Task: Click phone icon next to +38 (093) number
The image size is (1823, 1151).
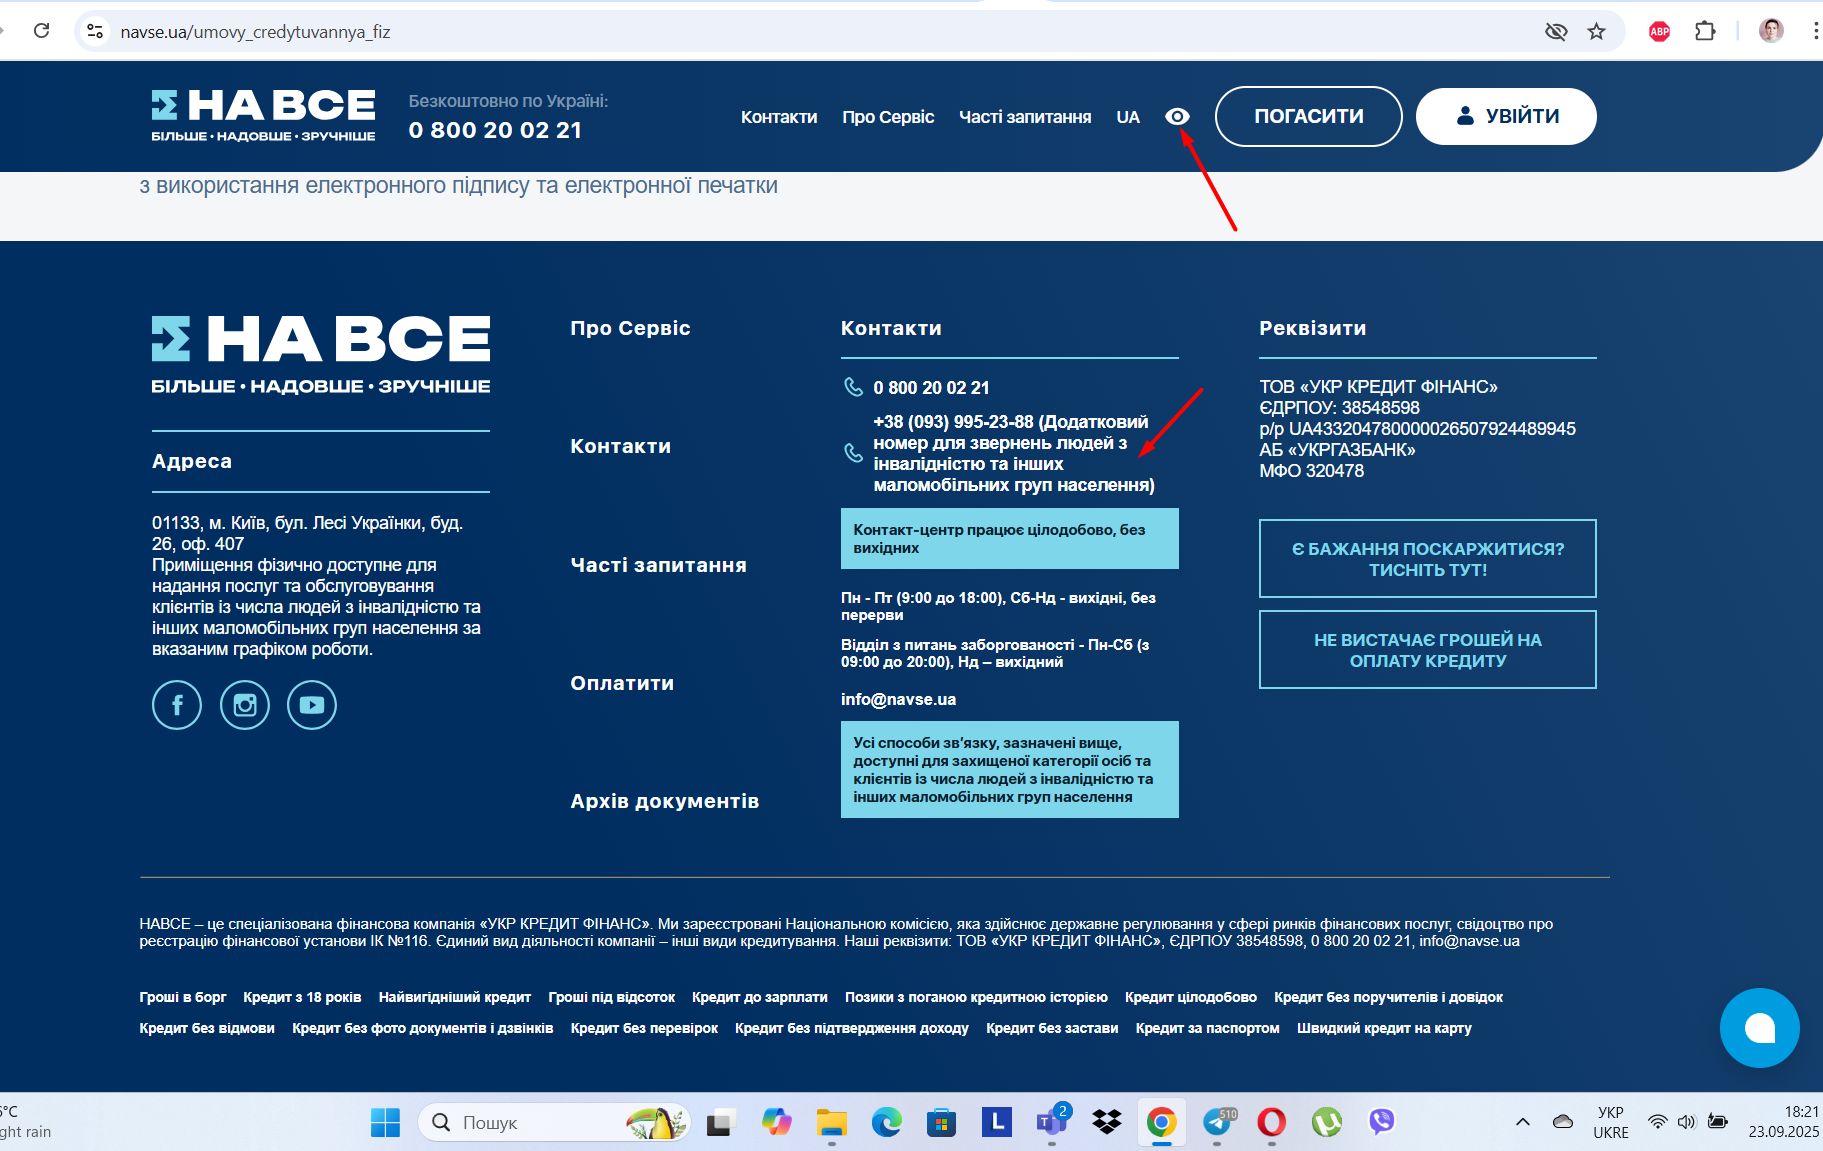Action: tap(853, 453)
